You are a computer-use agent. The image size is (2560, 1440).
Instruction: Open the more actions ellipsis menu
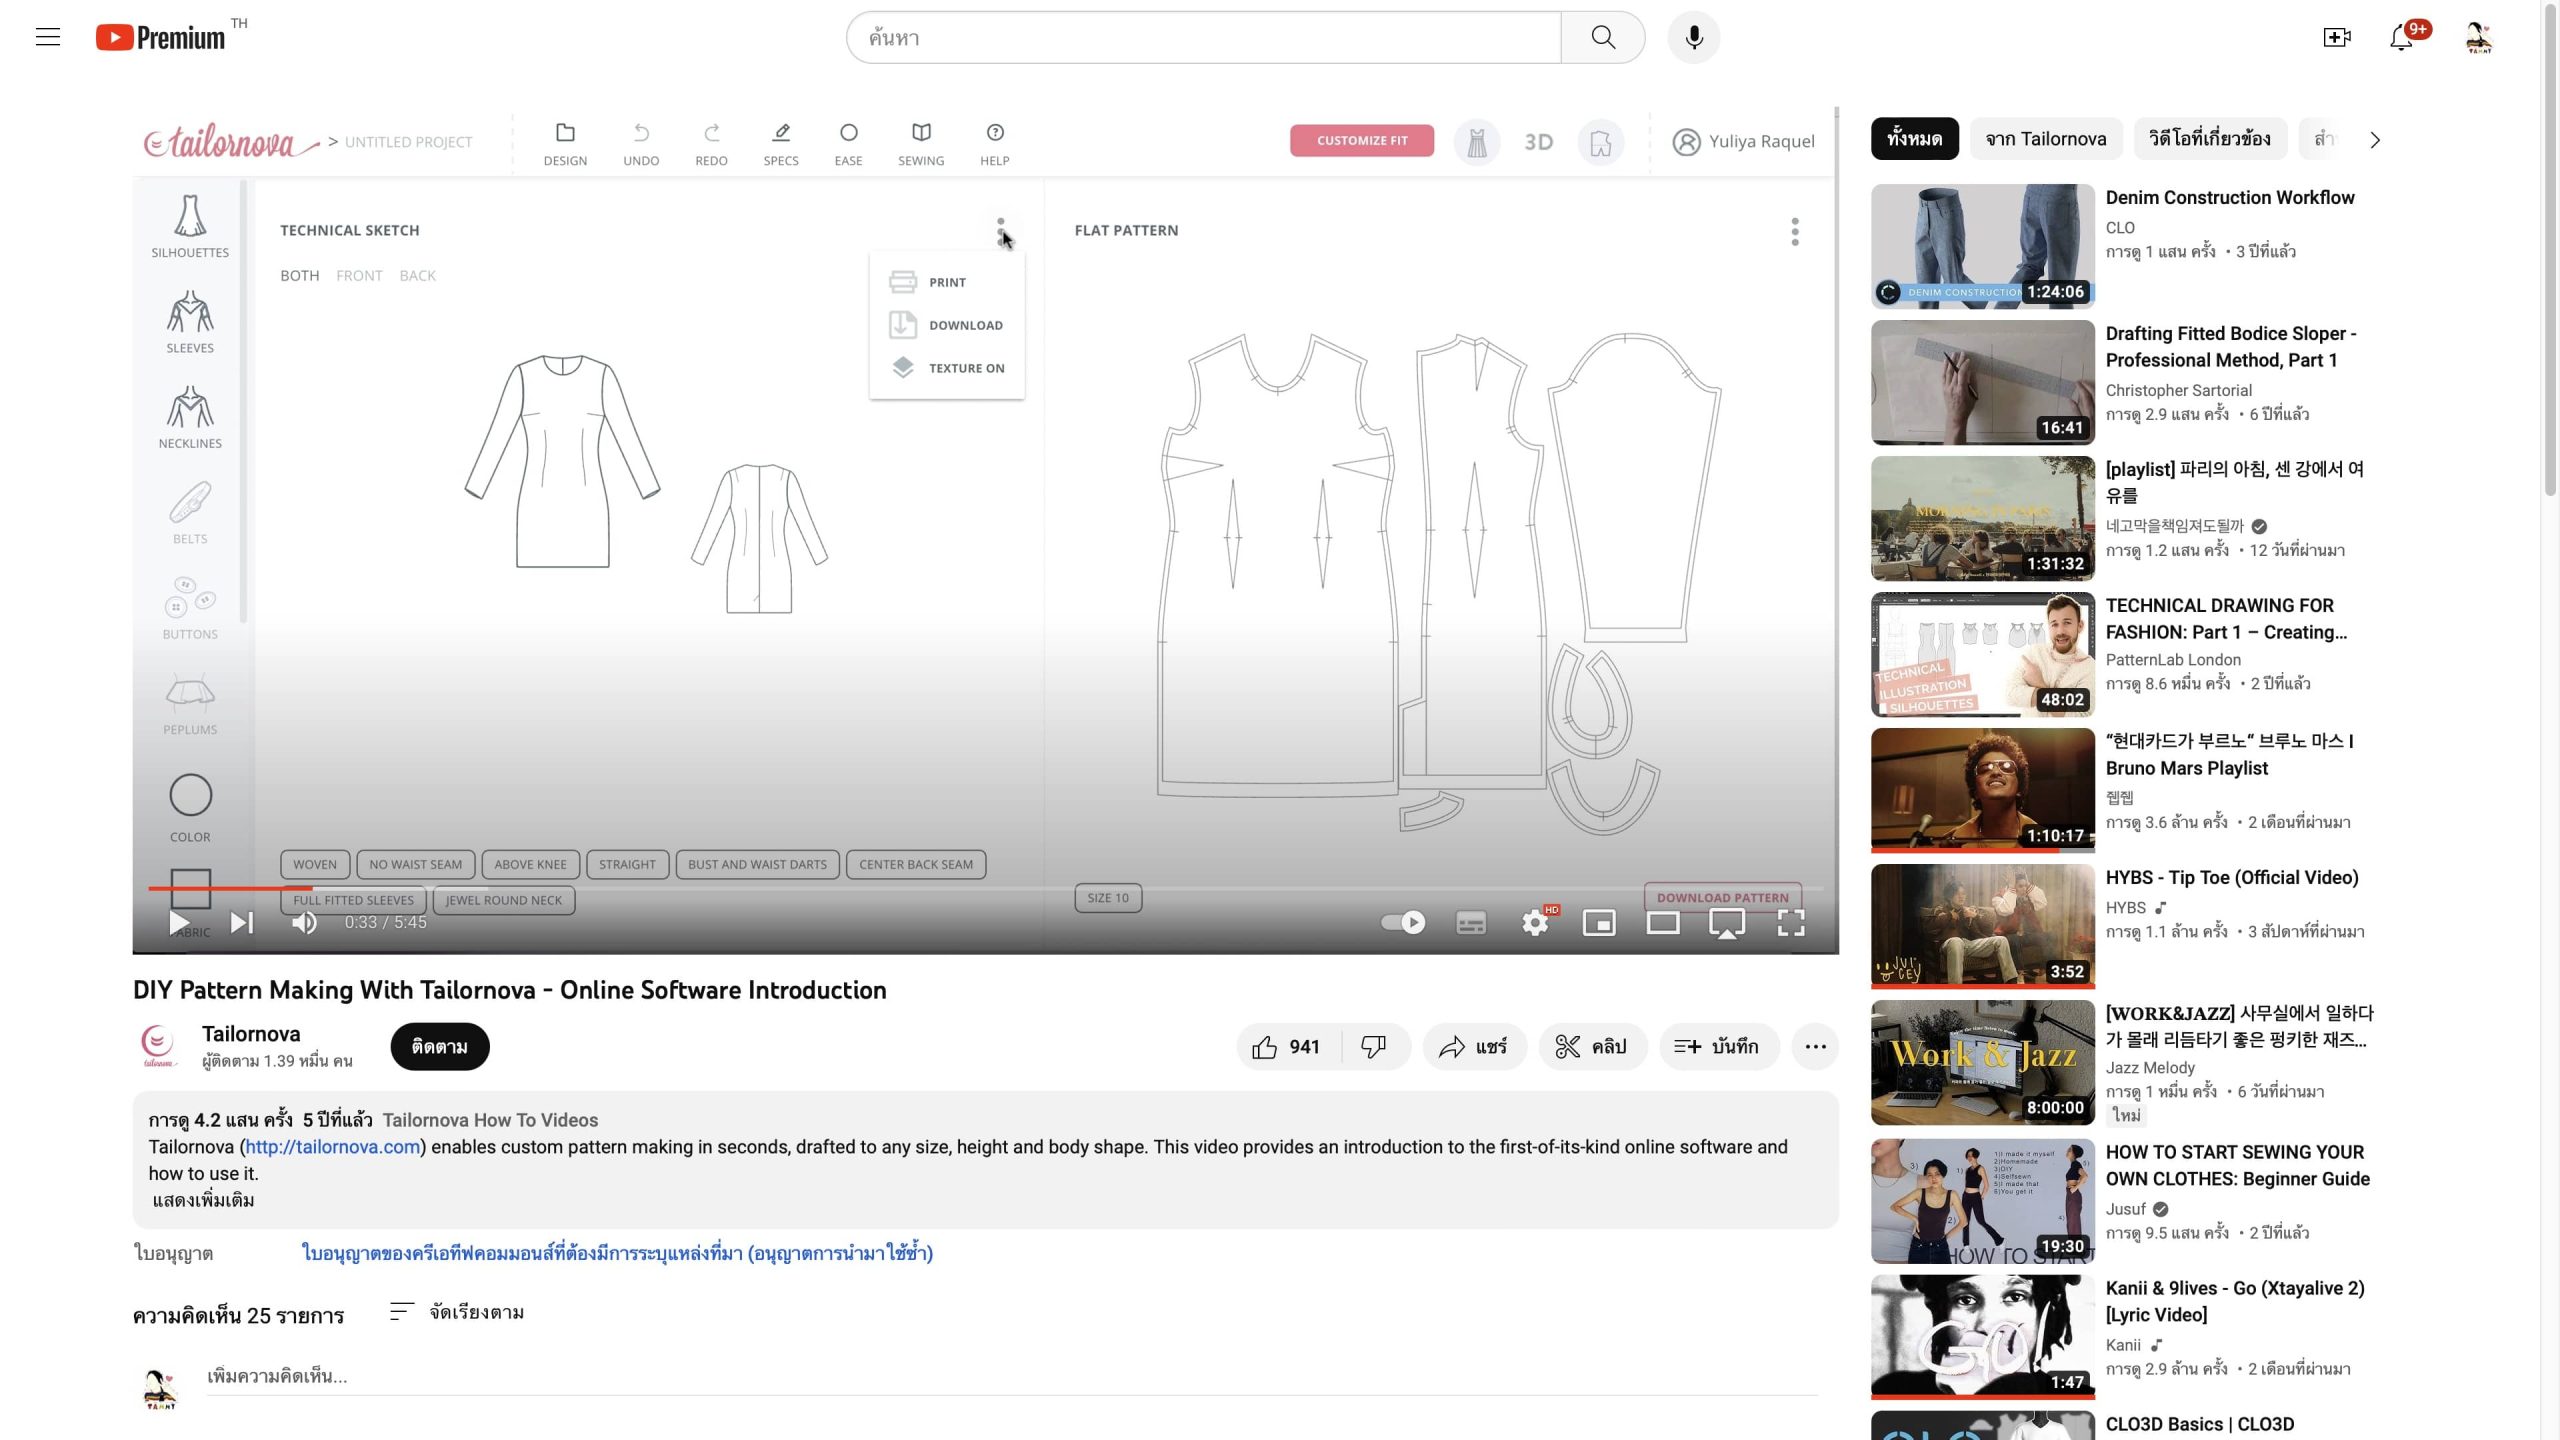[1815, 1046]
